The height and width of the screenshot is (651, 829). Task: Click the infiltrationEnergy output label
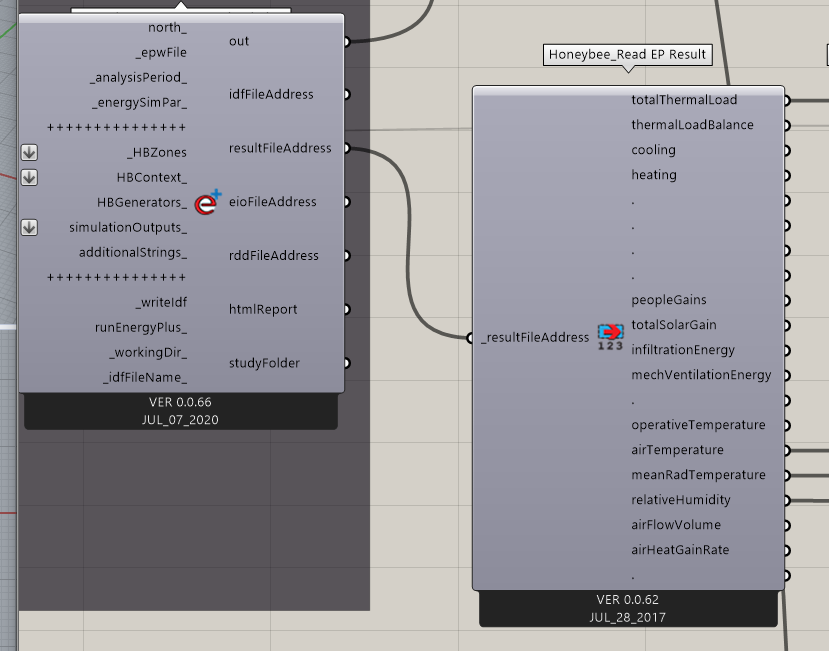(x=683, y=350)
